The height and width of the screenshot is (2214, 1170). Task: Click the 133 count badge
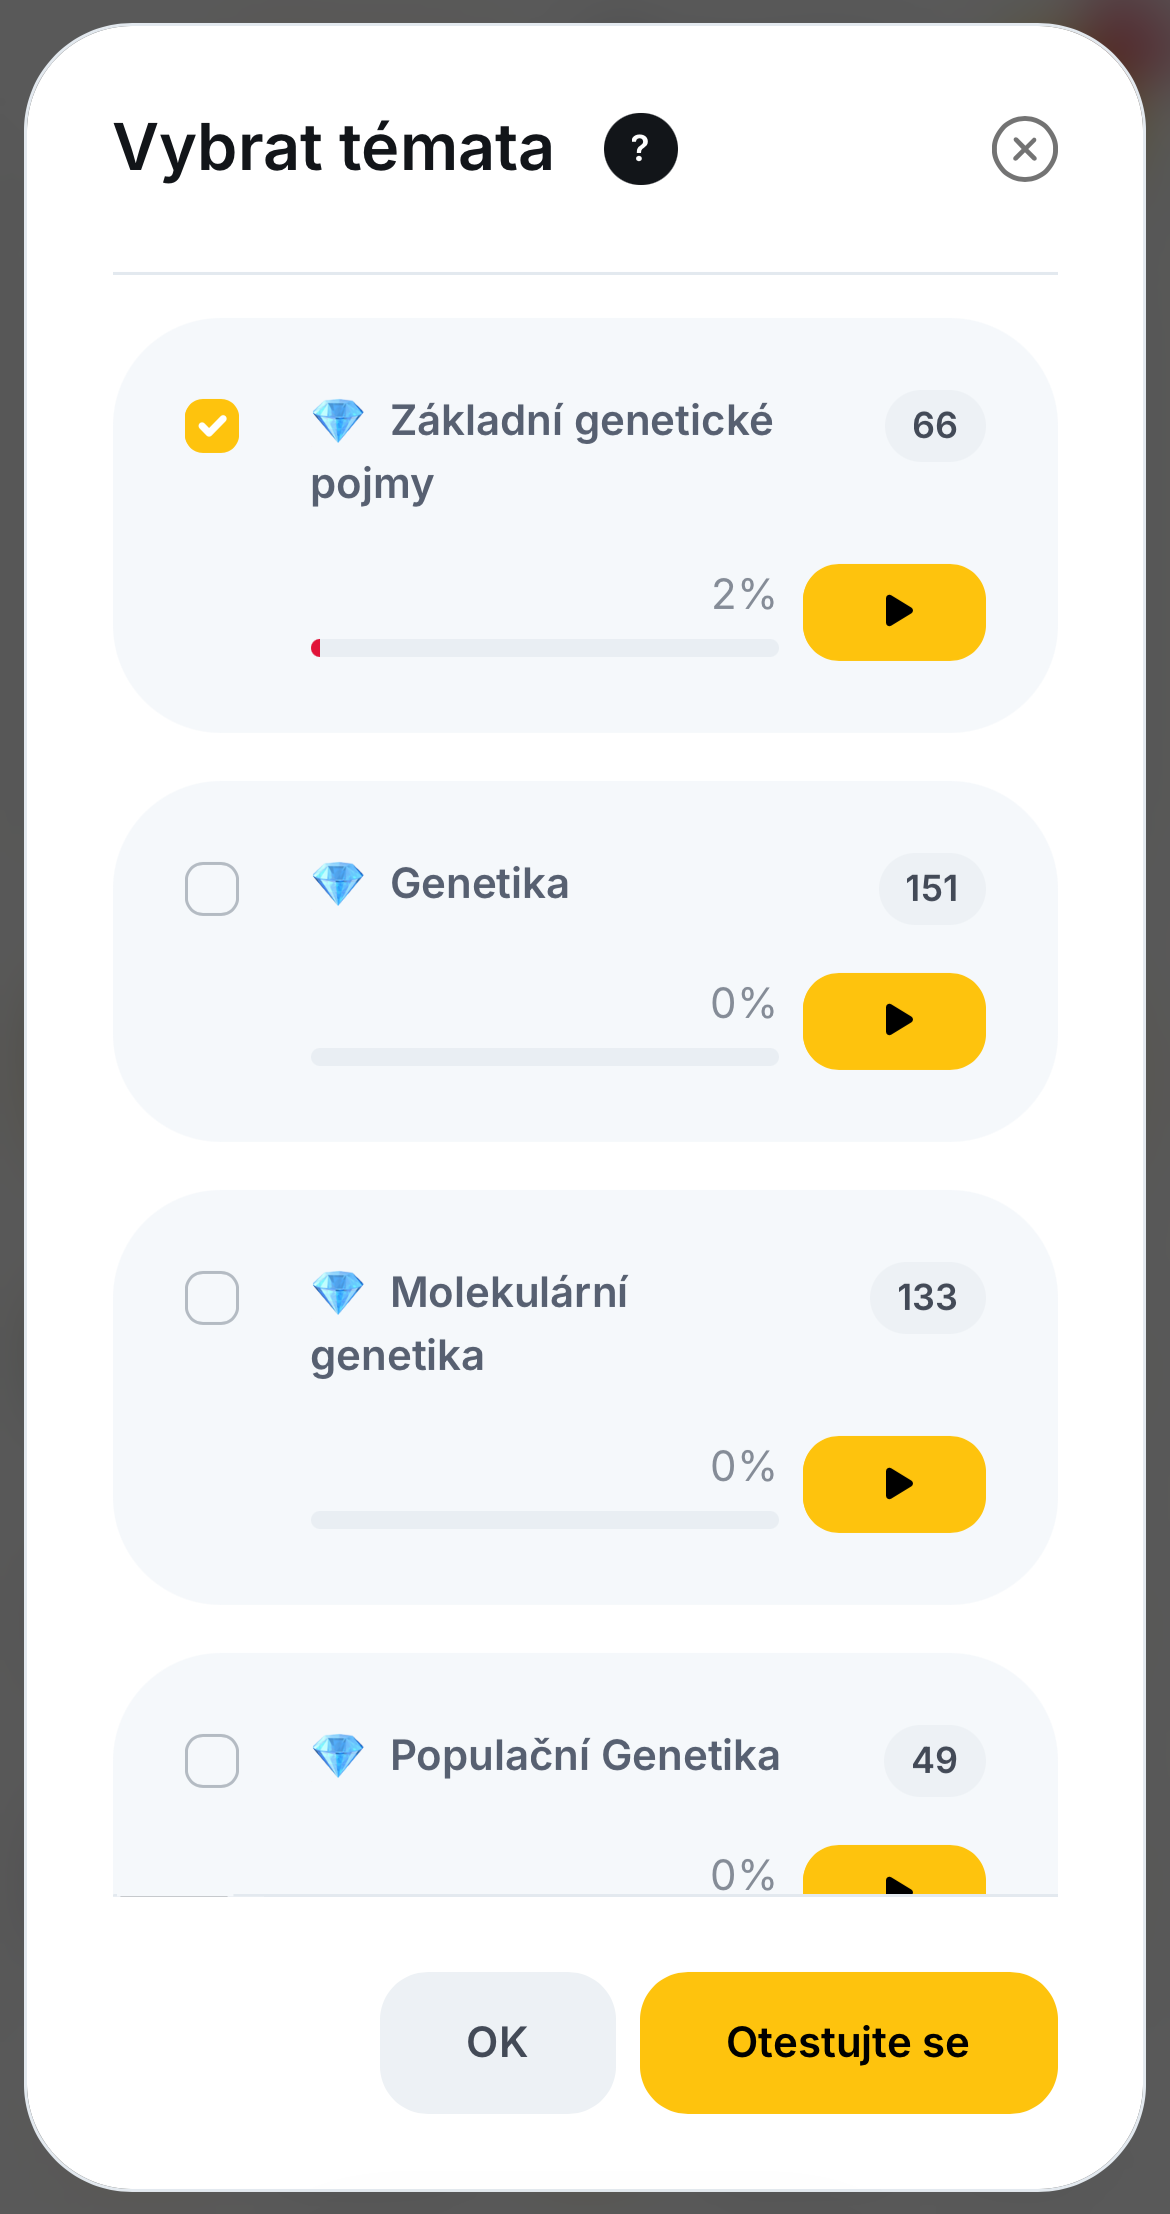928,1297
